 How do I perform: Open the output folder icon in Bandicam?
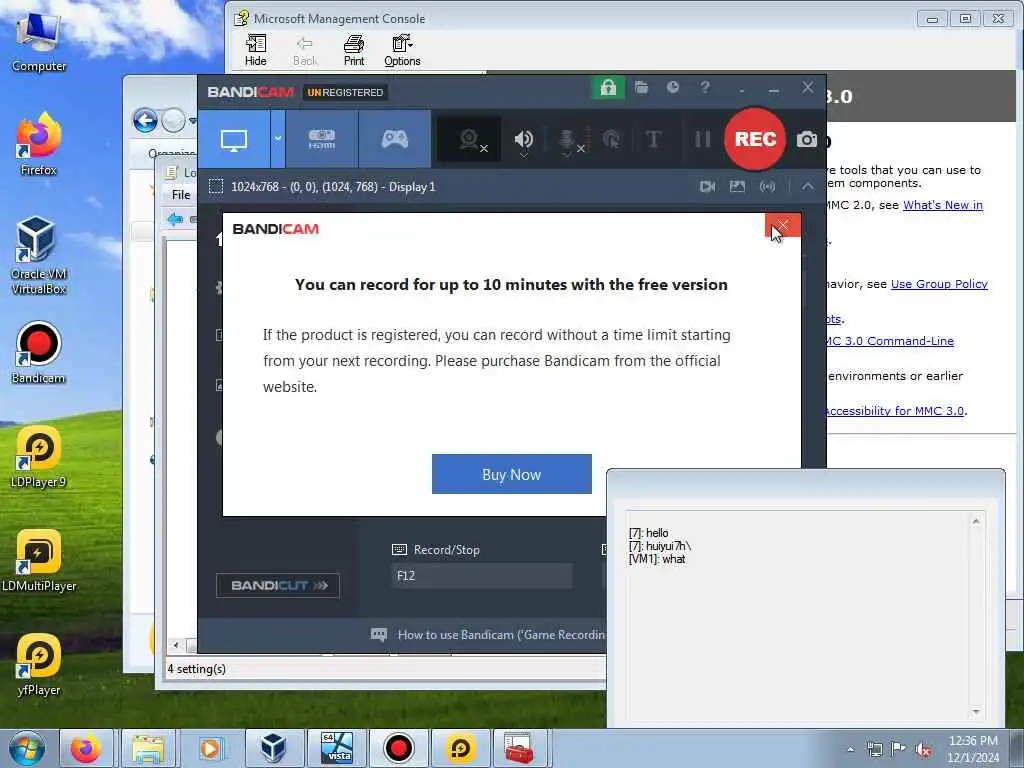click(641, 87)
